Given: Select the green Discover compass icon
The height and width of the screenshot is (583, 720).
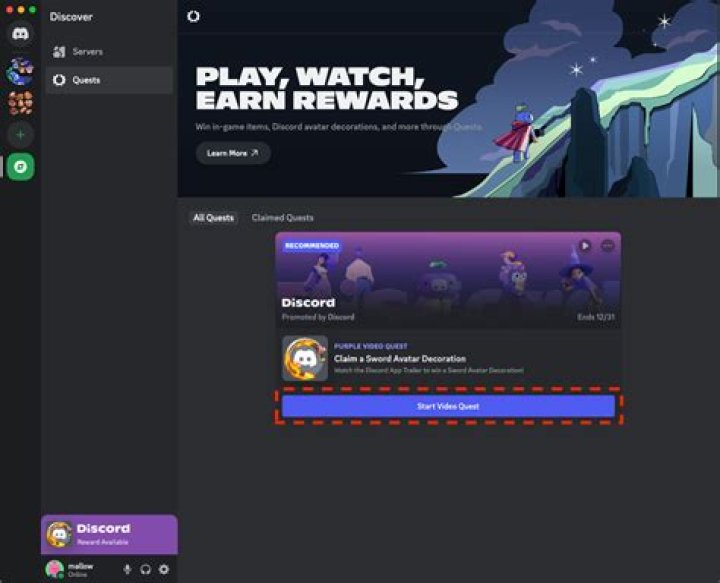Looking at the screenshot, I should [20, 167].
